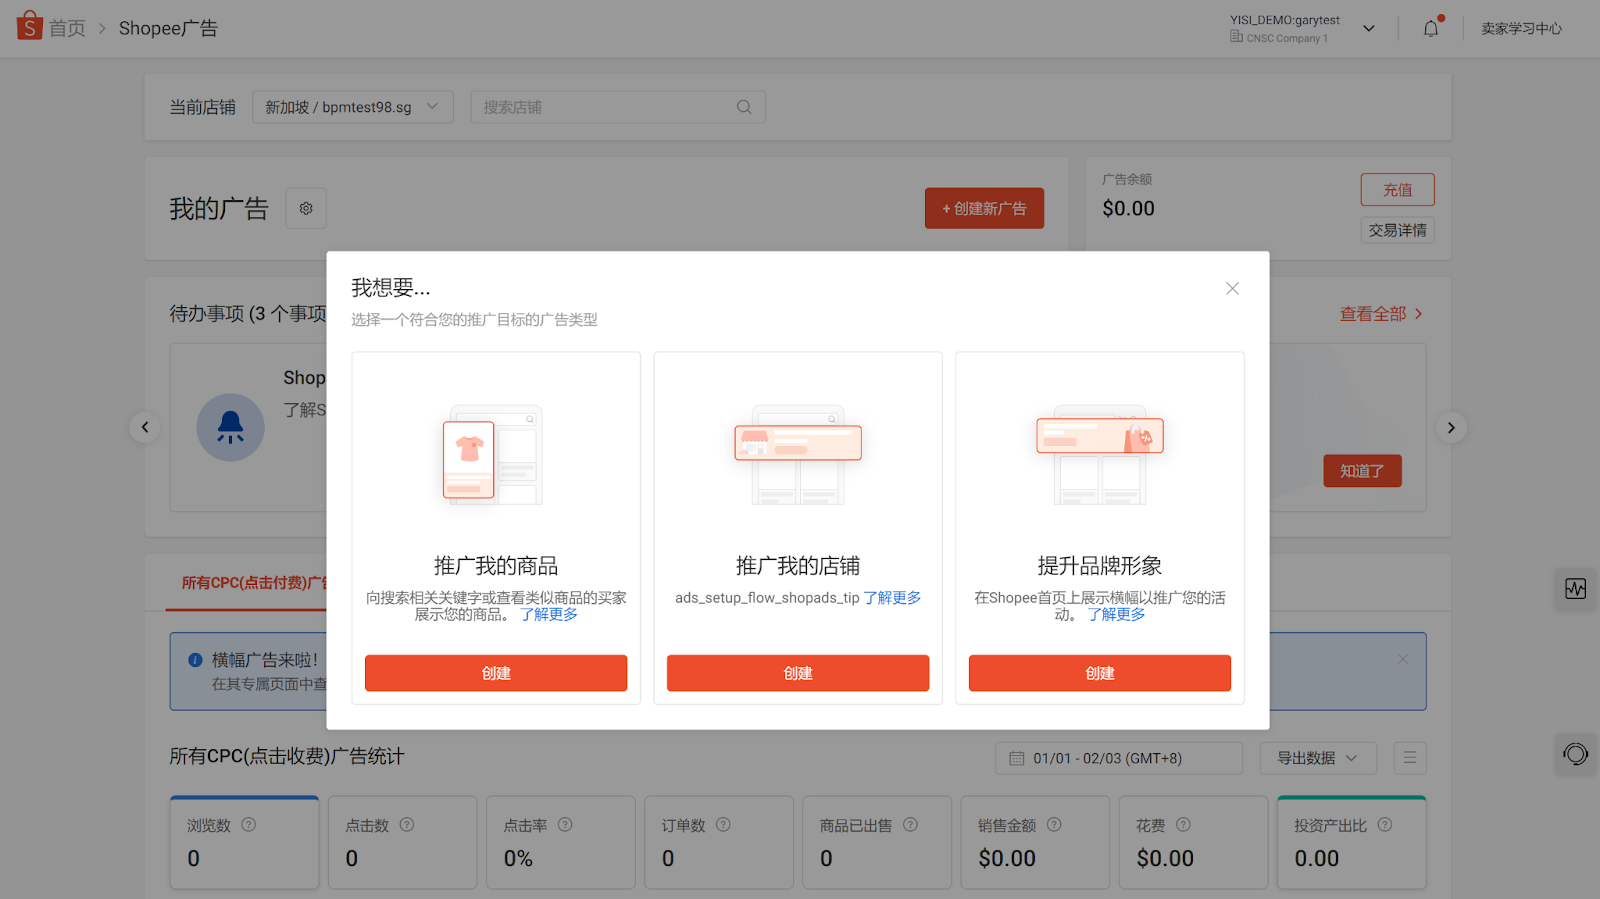Open the activity monitor floating icon
The width and height of the screenshot is (1600, 899).
[x=1576, y=589]
